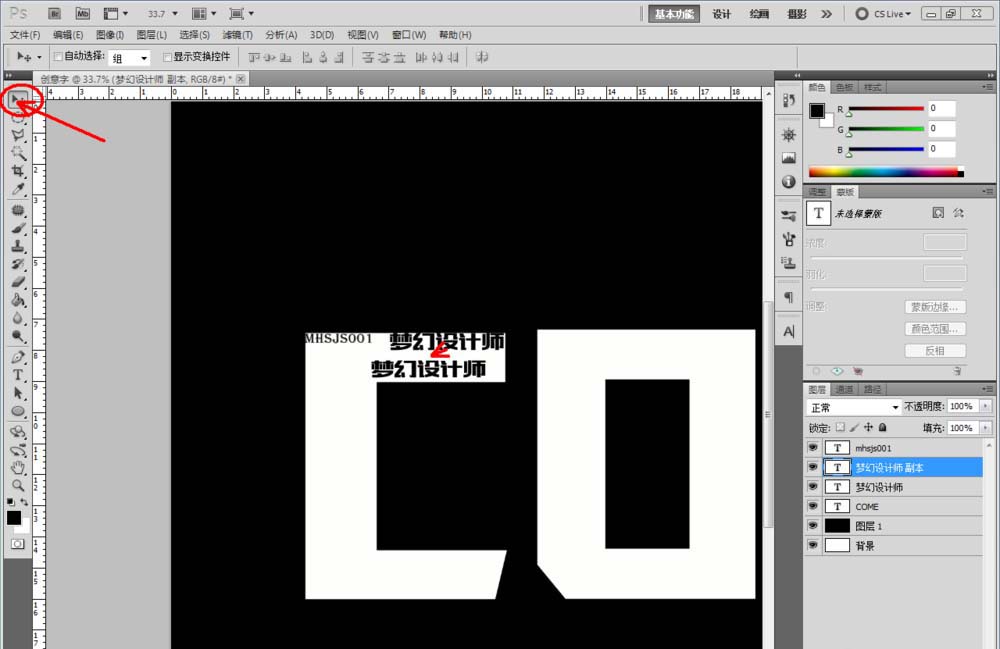Open the opacity 不透明度 slider arrow

986,406
